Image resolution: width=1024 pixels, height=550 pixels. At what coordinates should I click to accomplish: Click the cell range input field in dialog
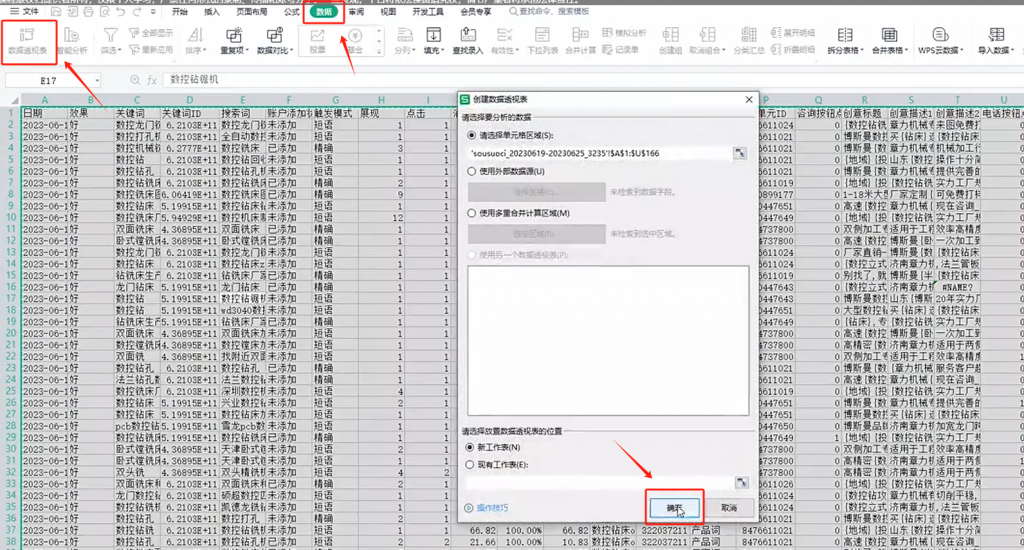click(600, 153)
